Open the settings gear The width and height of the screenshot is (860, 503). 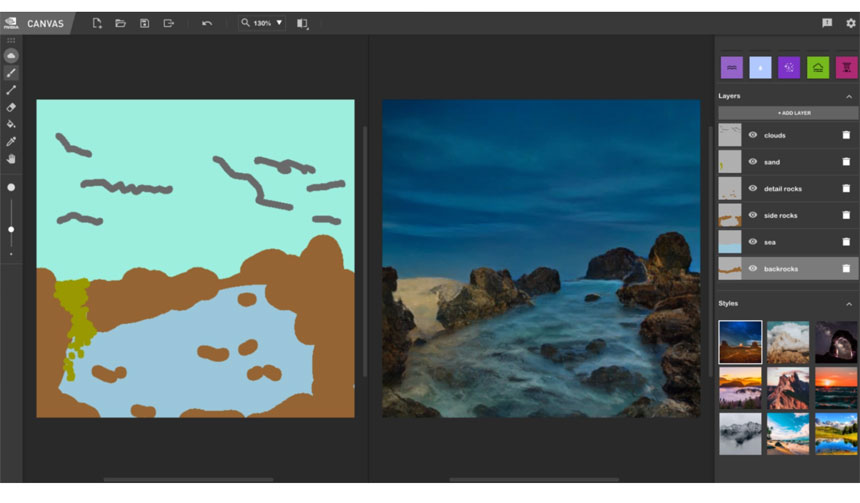pyautogui.click(x=850, y=23)
